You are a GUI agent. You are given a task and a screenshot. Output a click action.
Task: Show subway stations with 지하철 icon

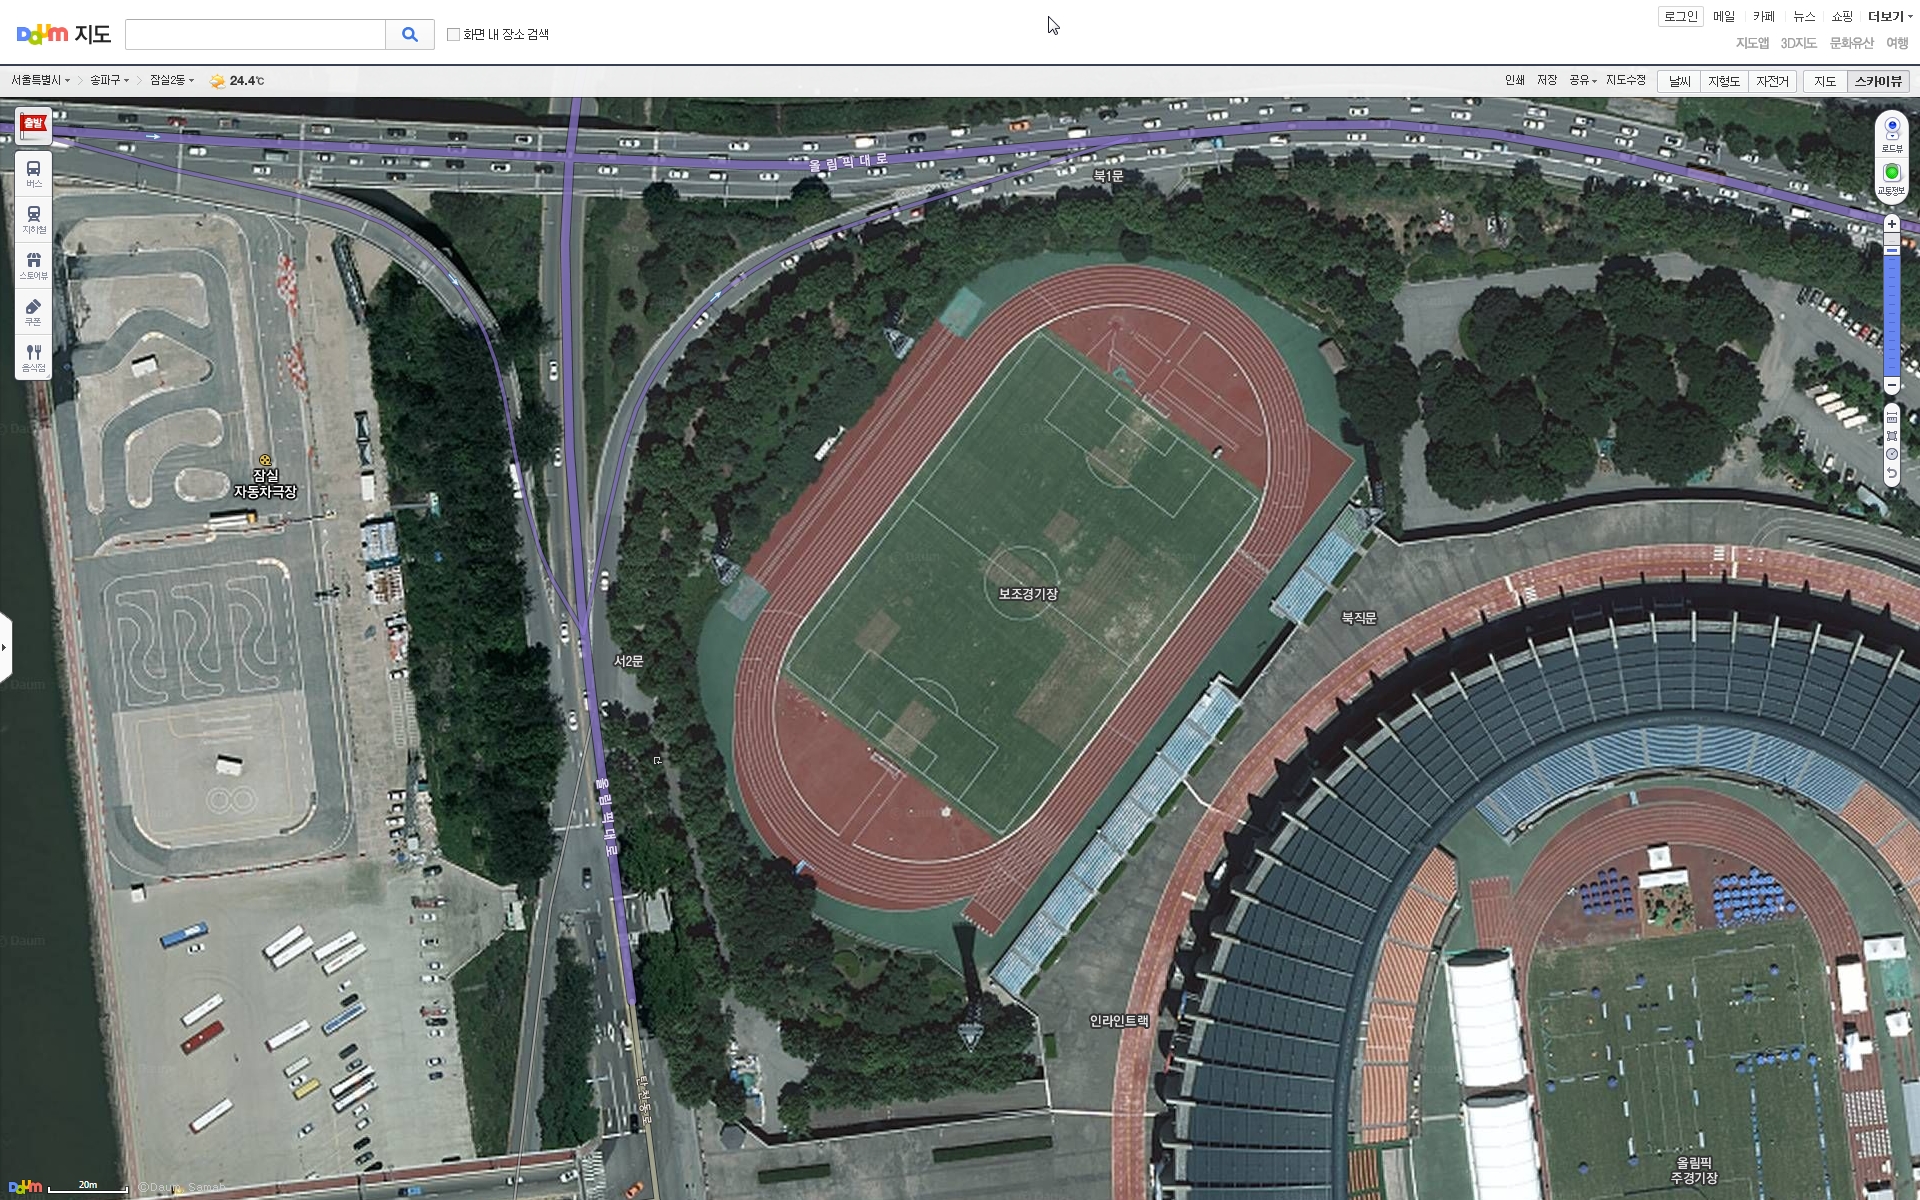[x=34, y=219]
